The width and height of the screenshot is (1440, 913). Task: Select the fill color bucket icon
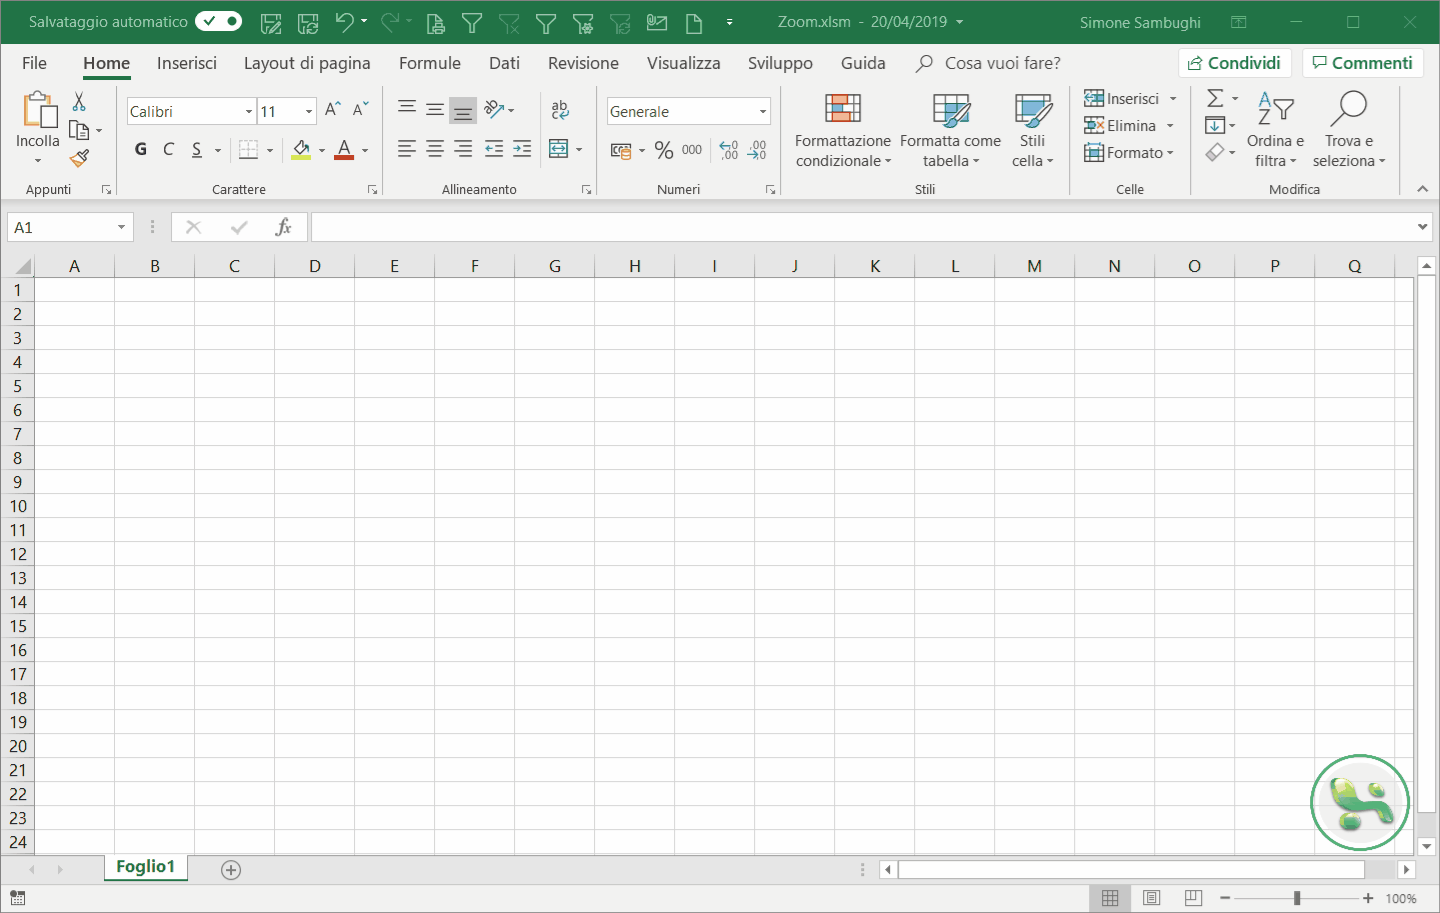click(x=302, y=149)
